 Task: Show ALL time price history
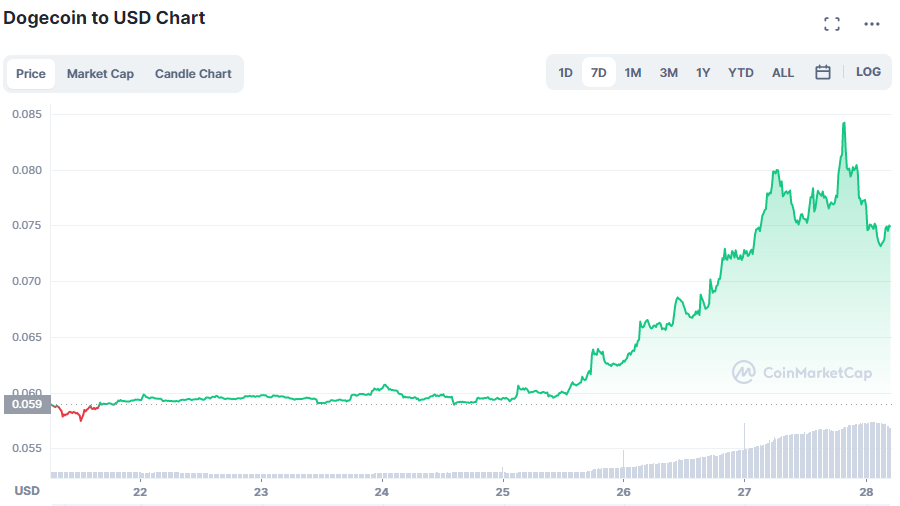(783, 73)
